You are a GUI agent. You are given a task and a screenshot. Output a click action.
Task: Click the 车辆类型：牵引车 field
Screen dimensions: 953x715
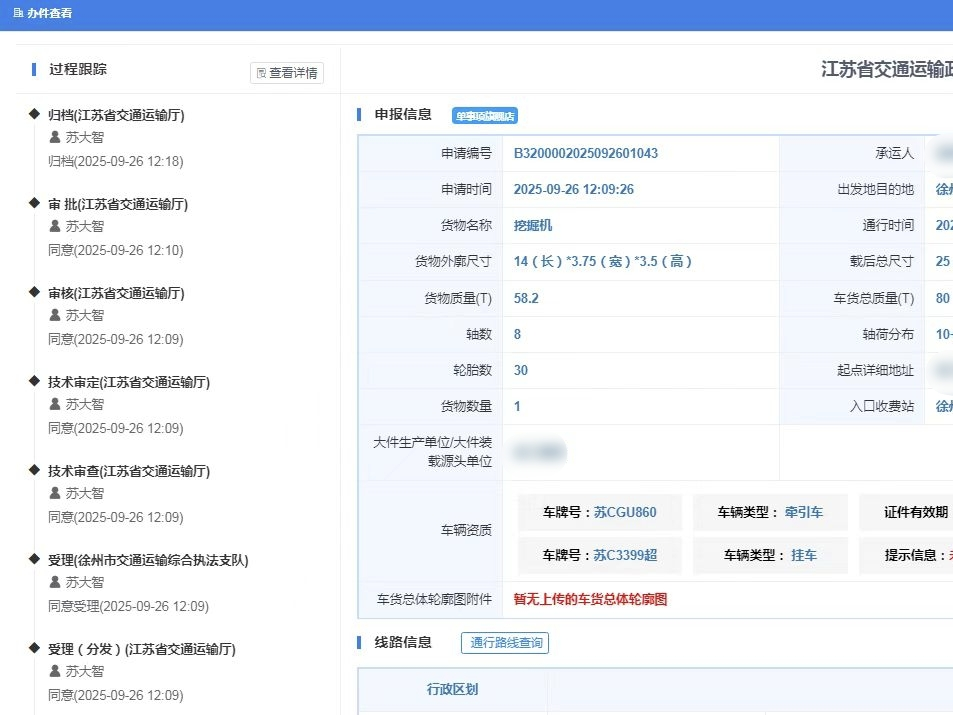click(770, 512)
